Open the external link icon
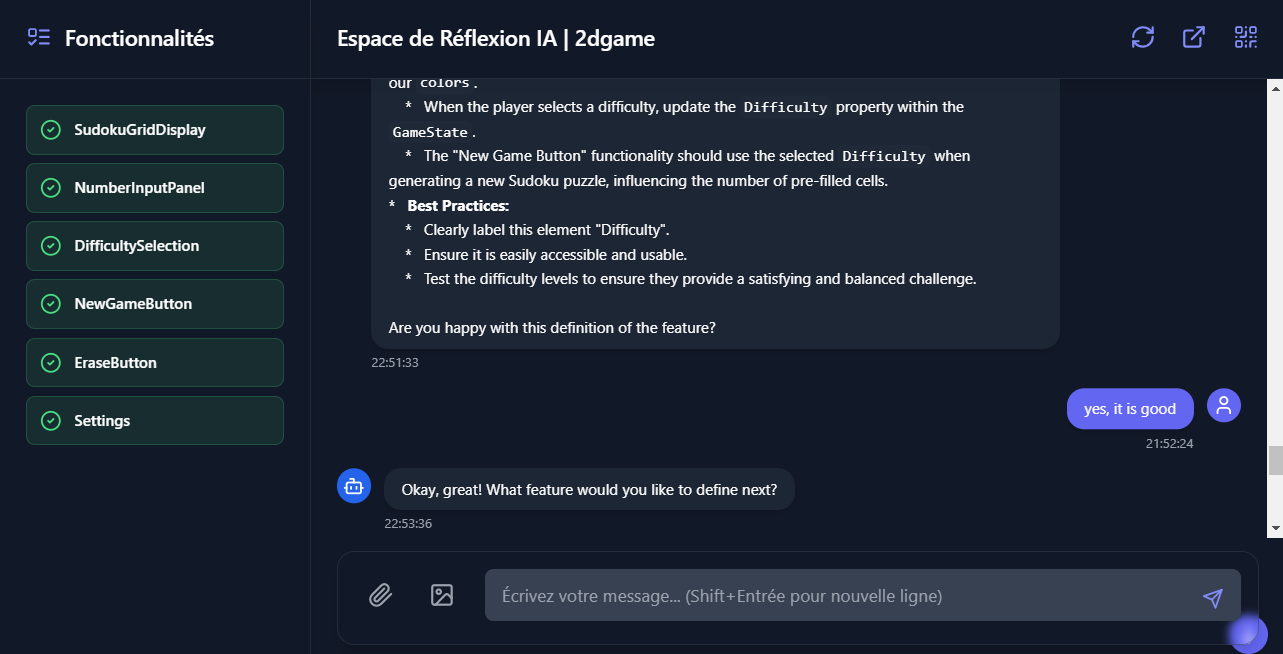Screen dimensions: 1283x654 (x=1193, y=38)
